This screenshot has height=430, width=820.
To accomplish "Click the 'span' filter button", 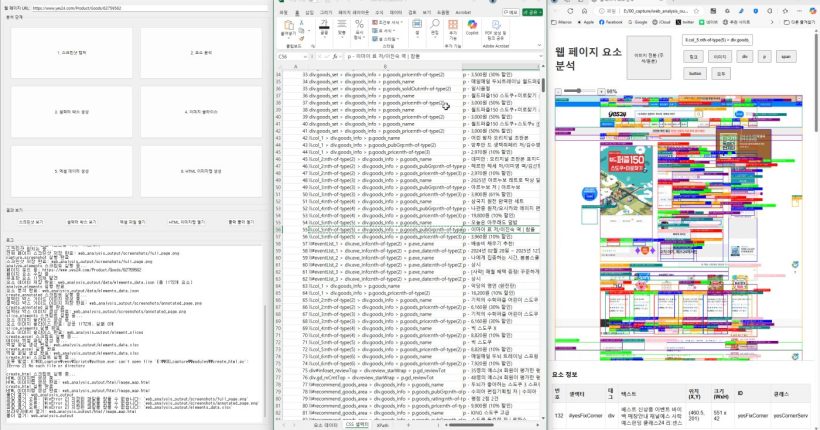I will [787, 57].
